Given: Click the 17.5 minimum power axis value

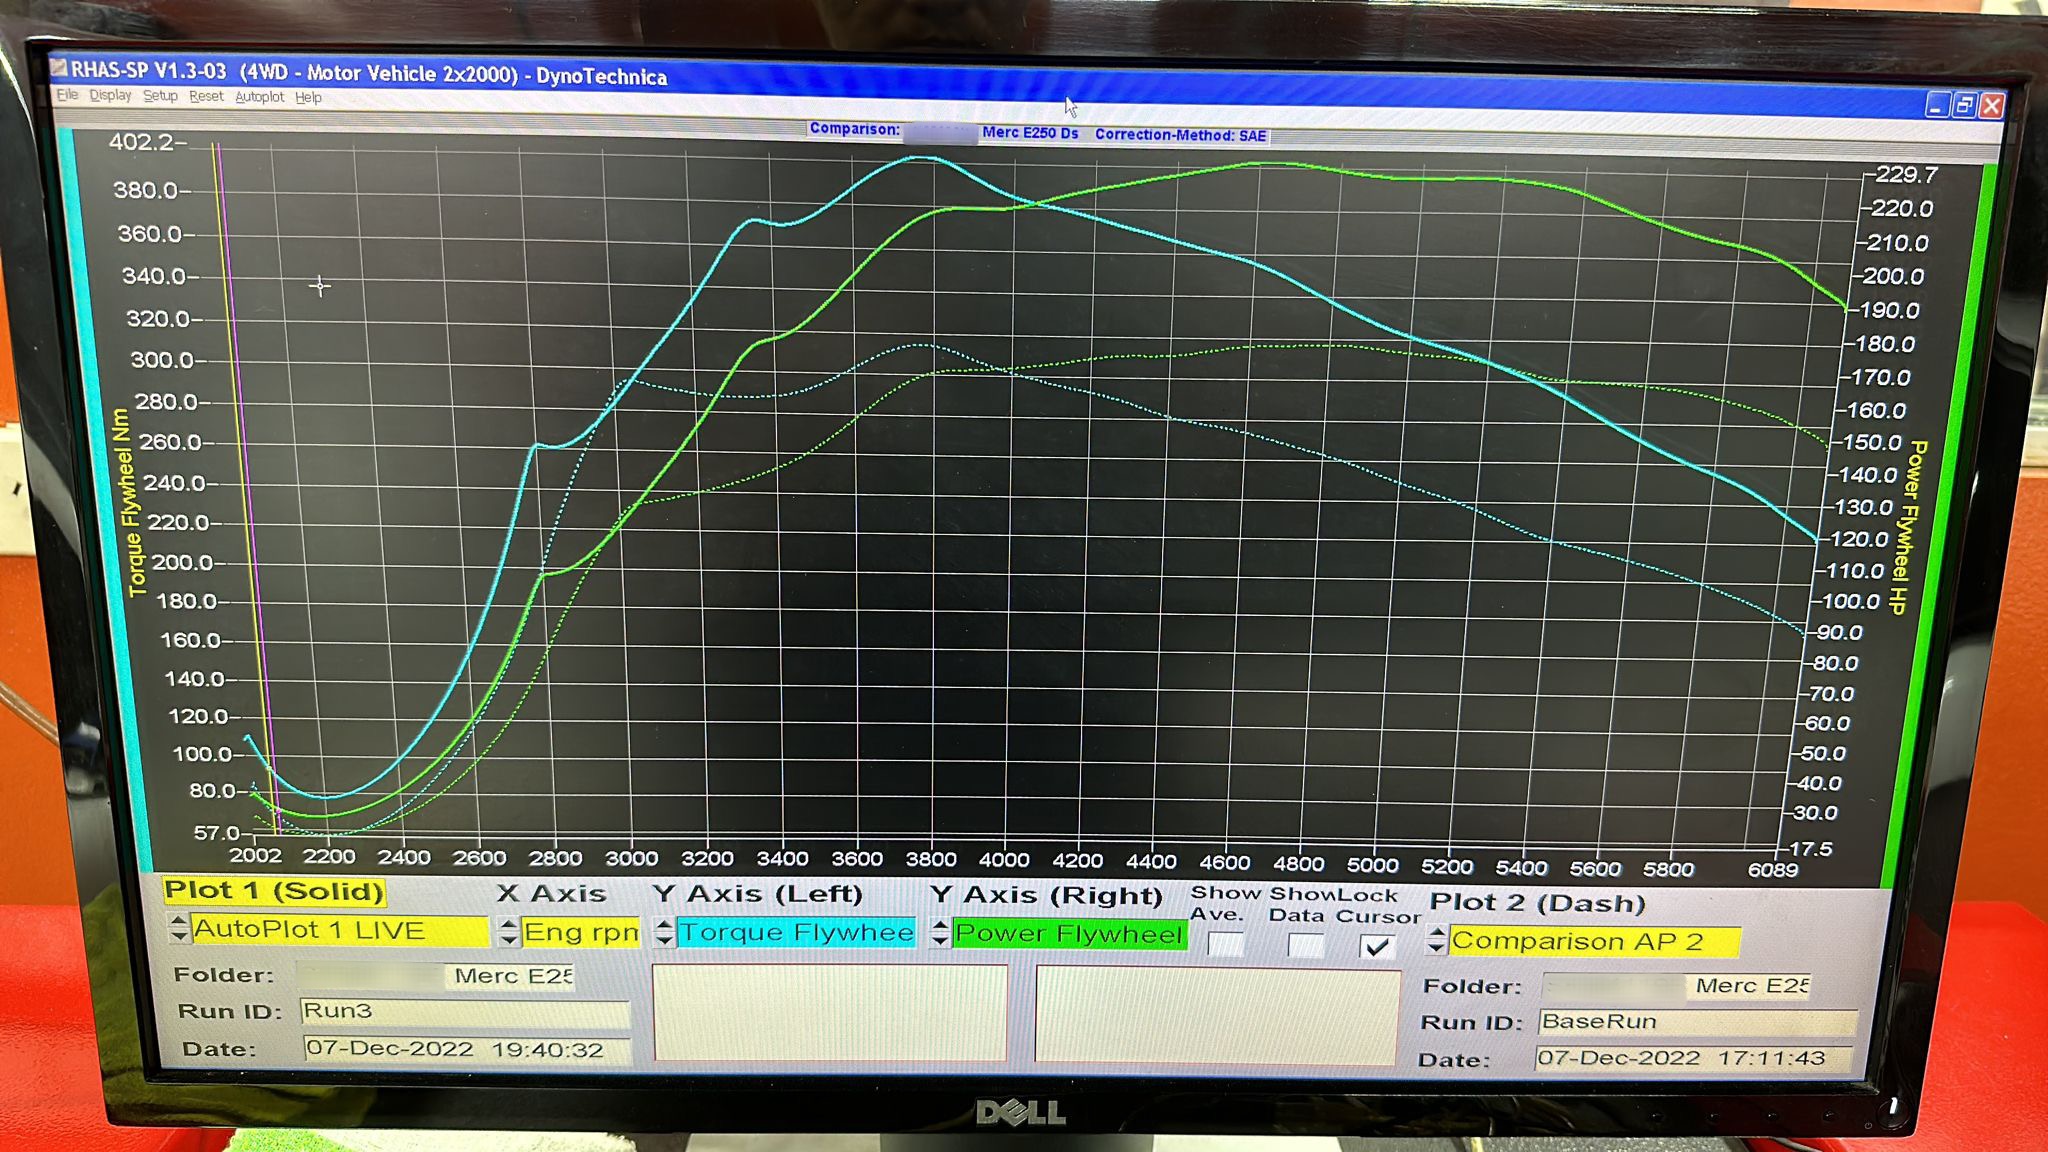Looking at the screenshot, I should (1810, 849).
